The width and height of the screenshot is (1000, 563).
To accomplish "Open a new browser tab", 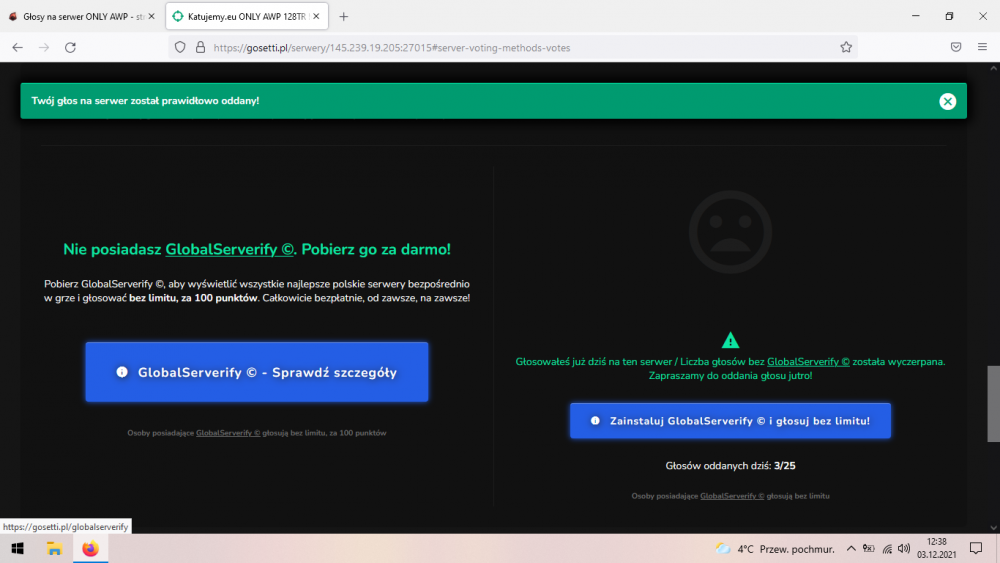I will [x=344, y=17].
